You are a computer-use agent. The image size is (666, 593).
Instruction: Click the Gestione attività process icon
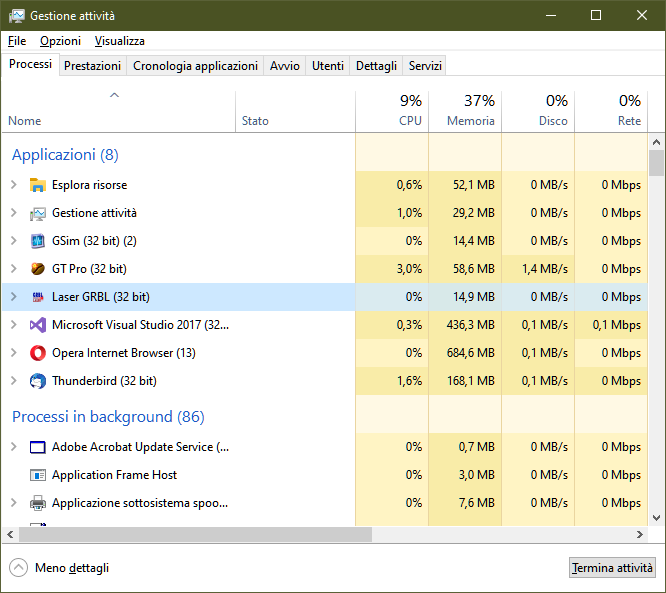pyautogui.click(x=37, y=213)
